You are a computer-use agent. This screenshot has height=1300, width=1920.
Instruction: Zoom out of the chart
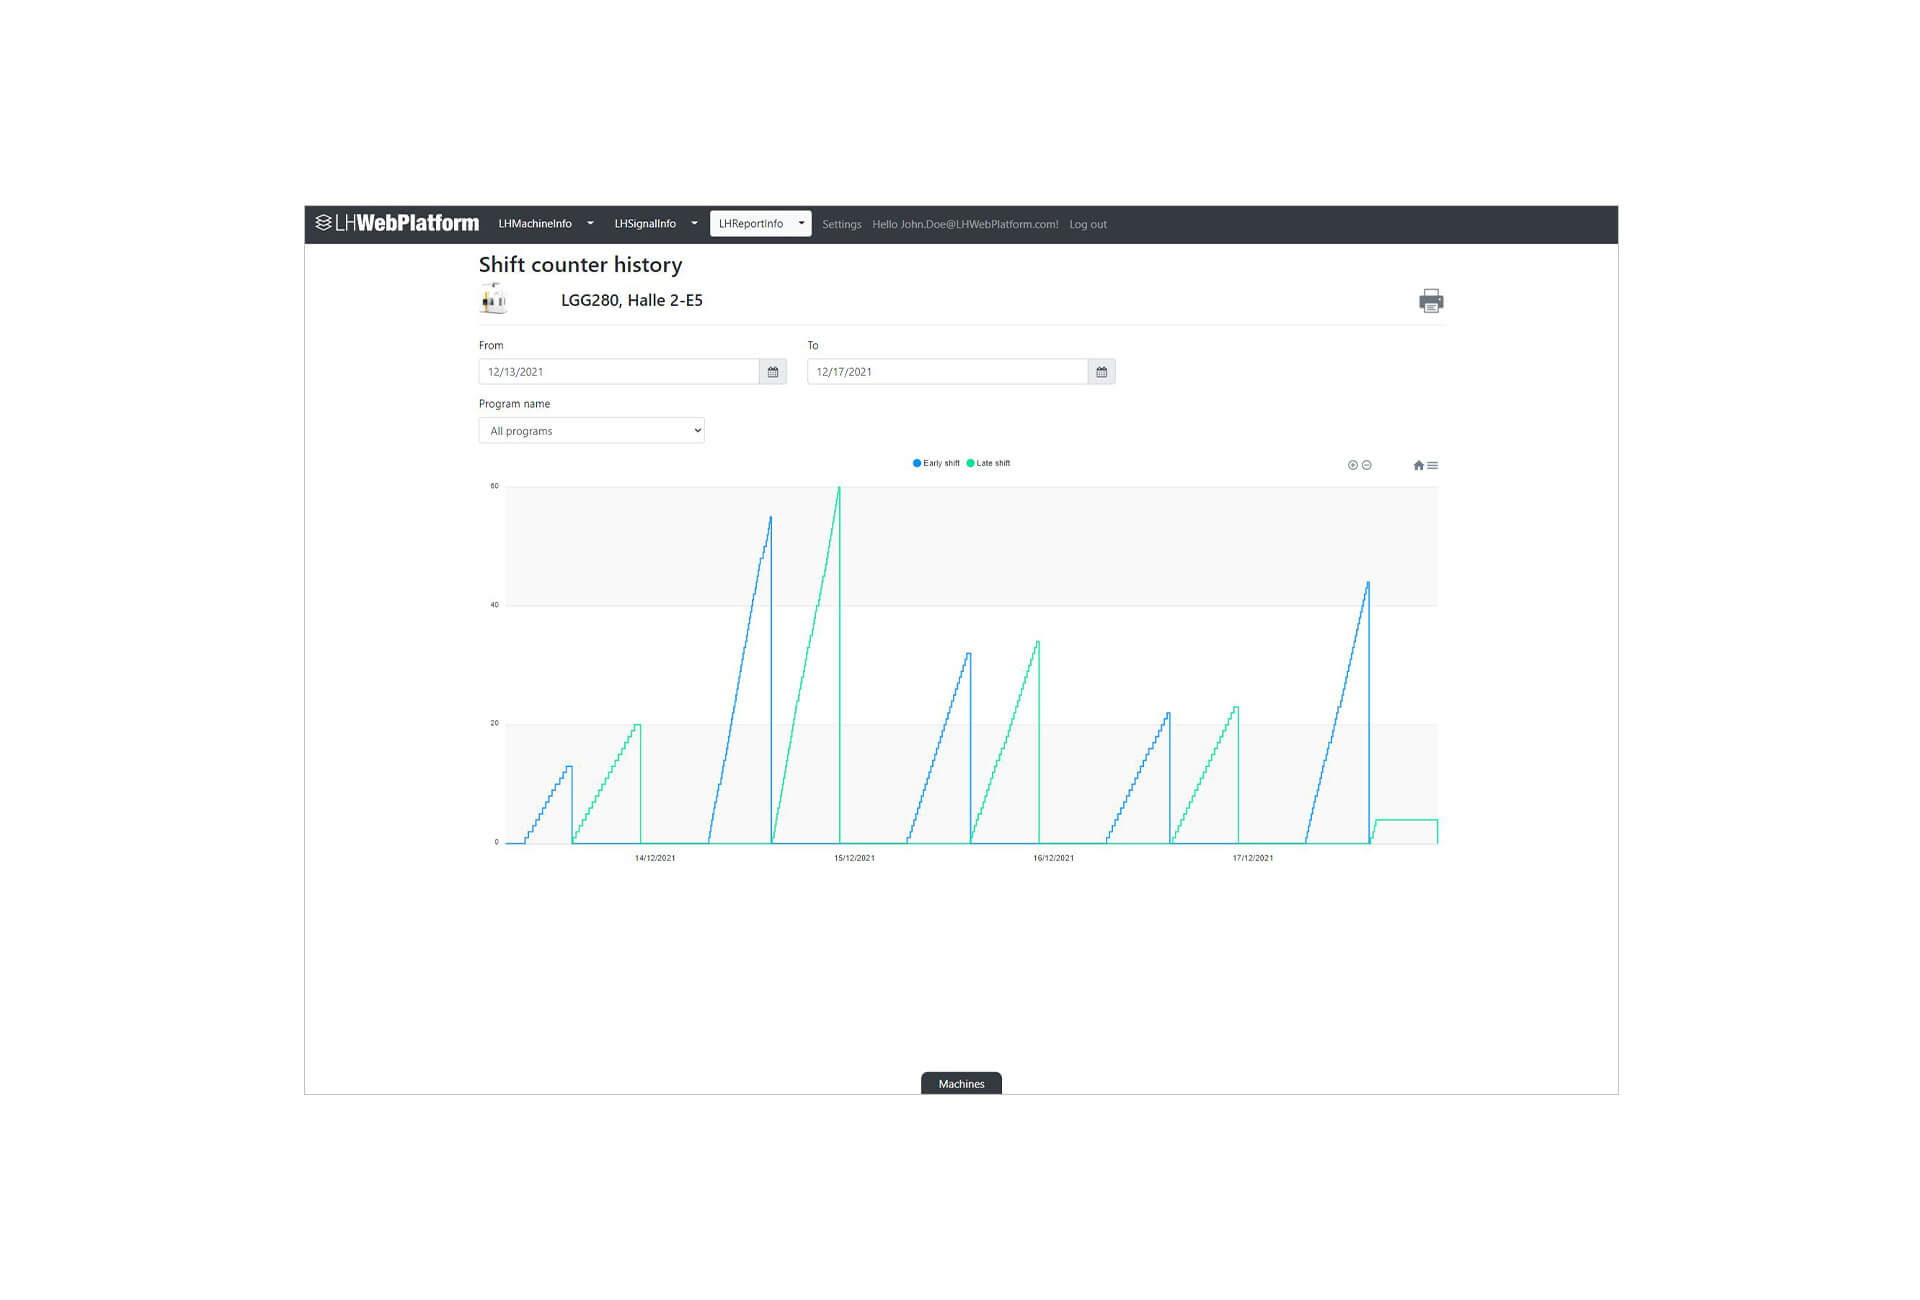tap(1367, 465)
